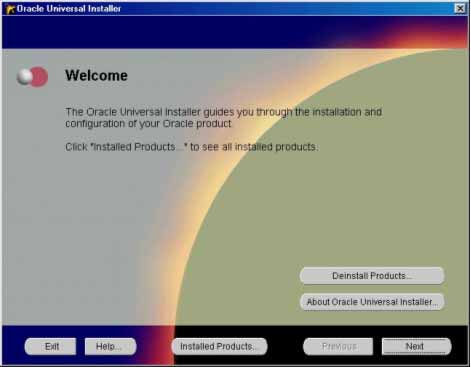Click the red and white spheres icon

[x=32, y=77]
